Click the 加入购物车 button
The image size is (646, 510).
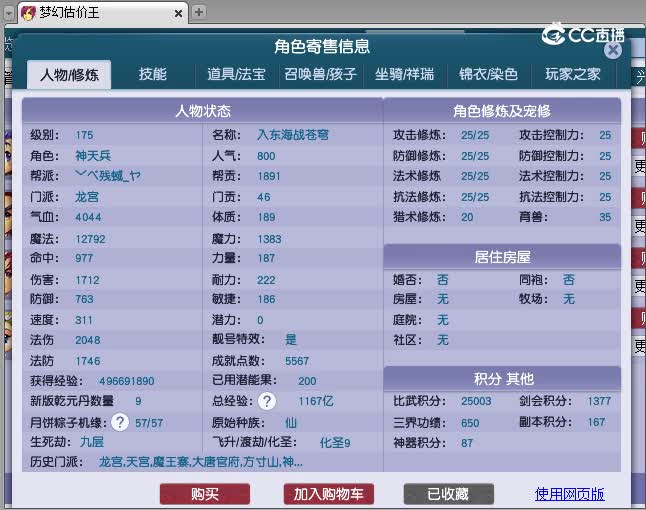(329, 494)
